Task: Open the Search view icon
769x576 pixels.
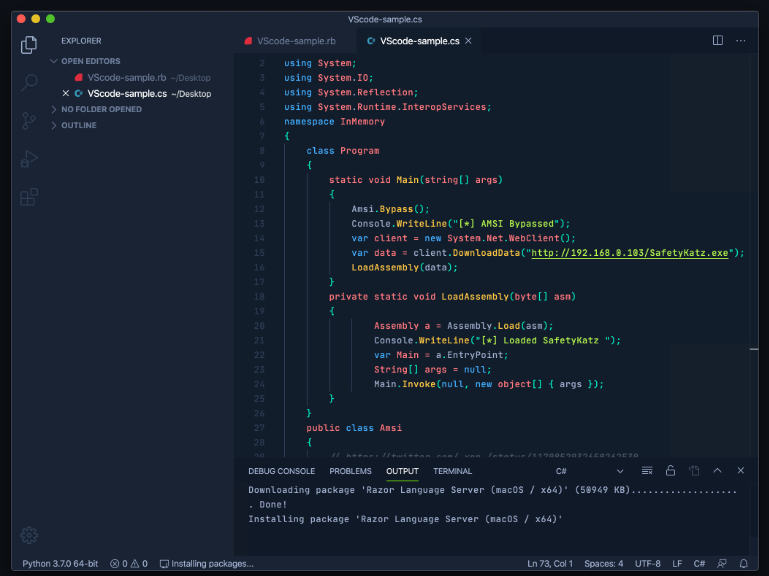Action: tap(29, 82)
